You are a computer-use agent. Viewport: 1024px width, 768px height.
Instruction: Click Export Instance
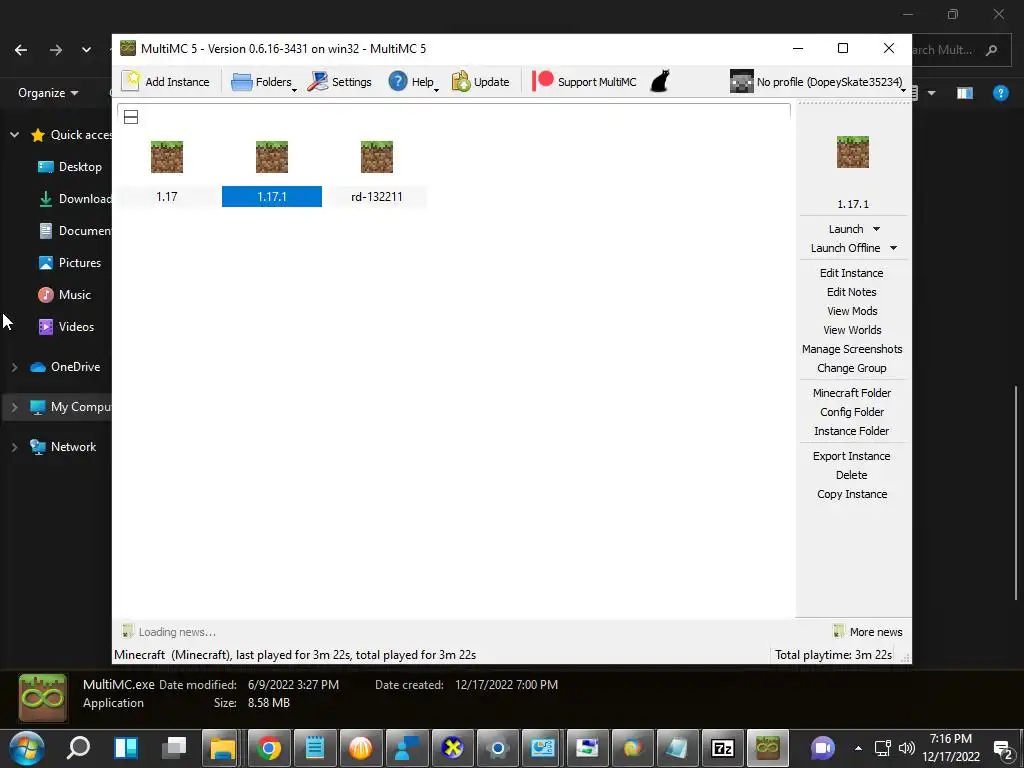[x=852, y=456]
